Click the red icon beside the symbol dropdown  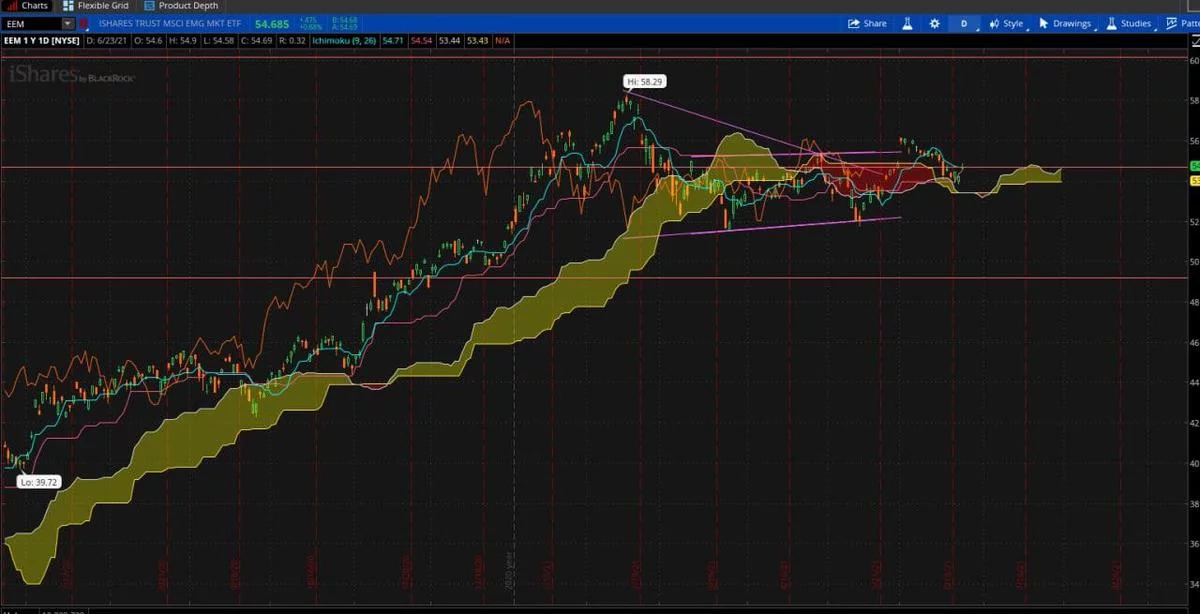tap(84, 23)
